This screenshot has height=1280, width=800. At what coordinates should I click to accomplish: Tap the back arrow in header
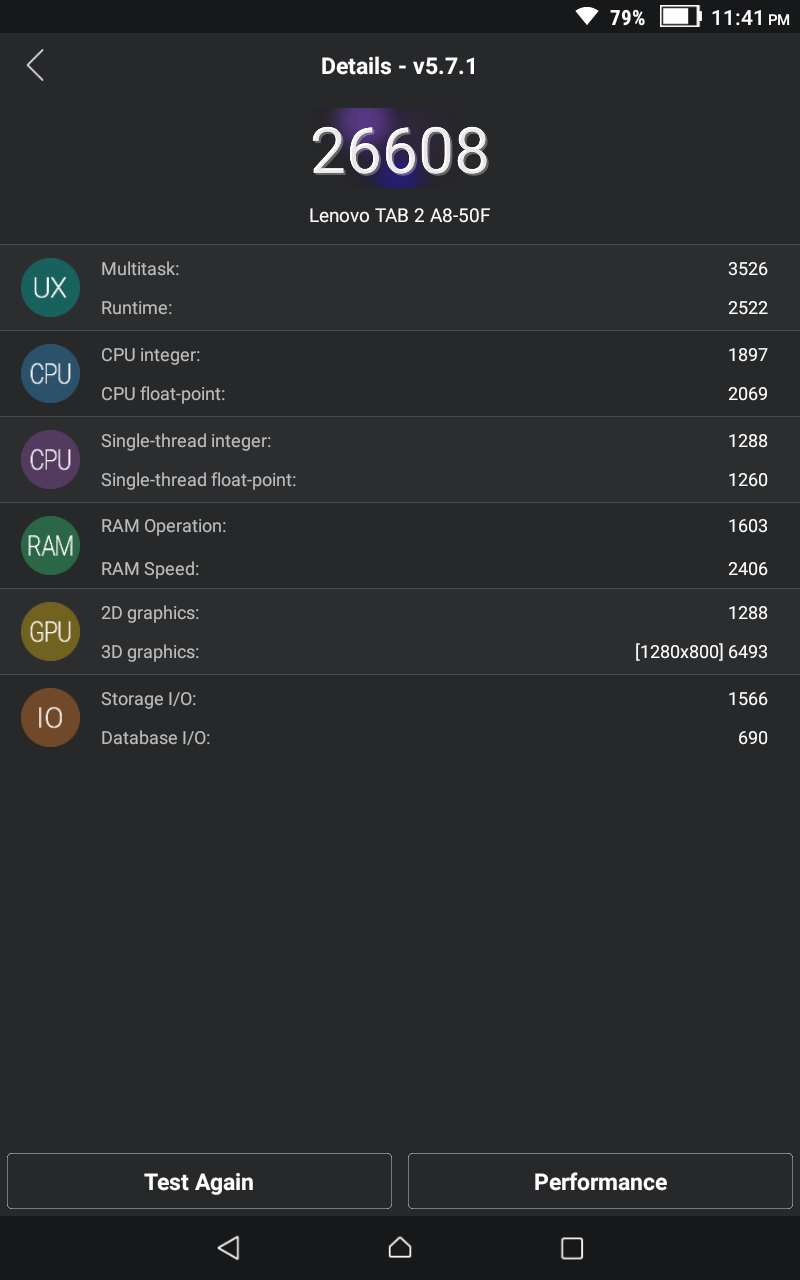35,66
